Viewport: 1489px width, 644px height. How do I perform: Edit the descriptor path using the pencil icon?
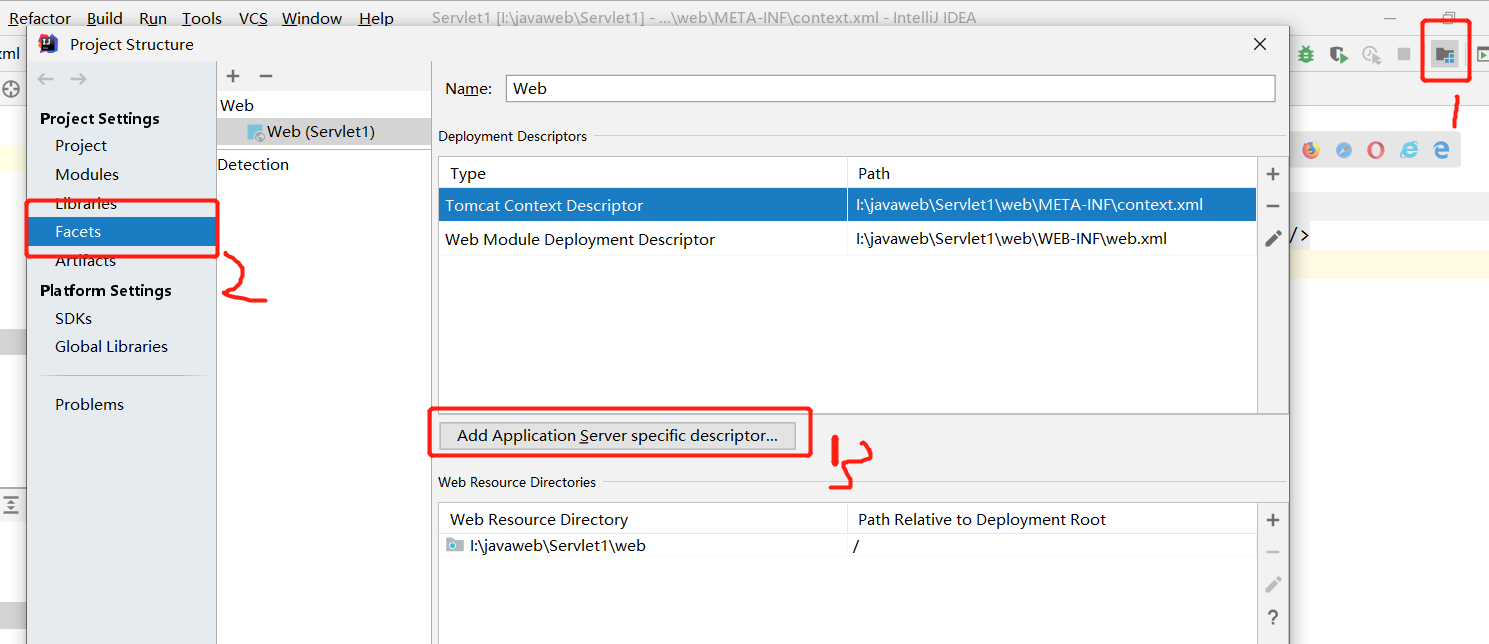(1272, 237)
